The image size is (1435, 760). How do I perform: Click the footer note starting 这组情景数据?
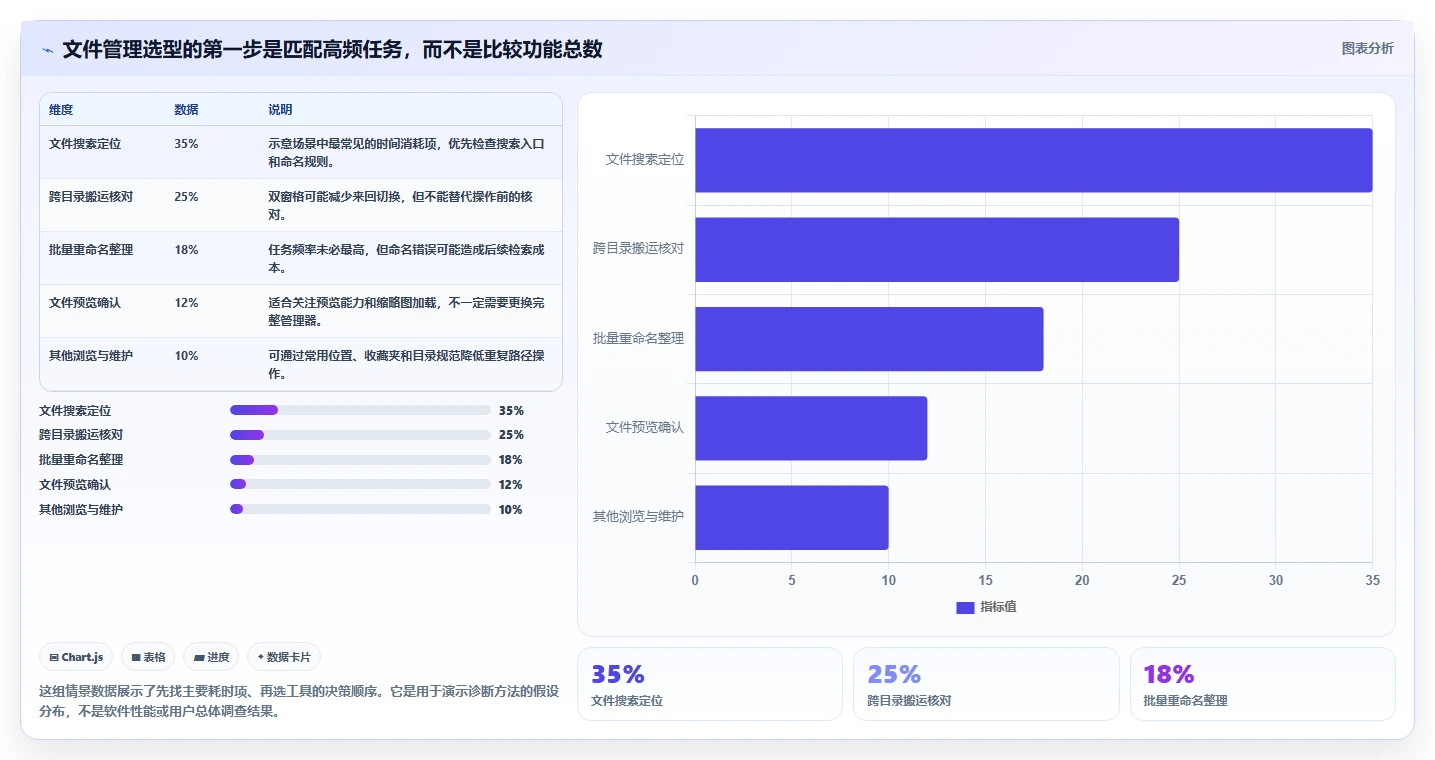(299, 702)
